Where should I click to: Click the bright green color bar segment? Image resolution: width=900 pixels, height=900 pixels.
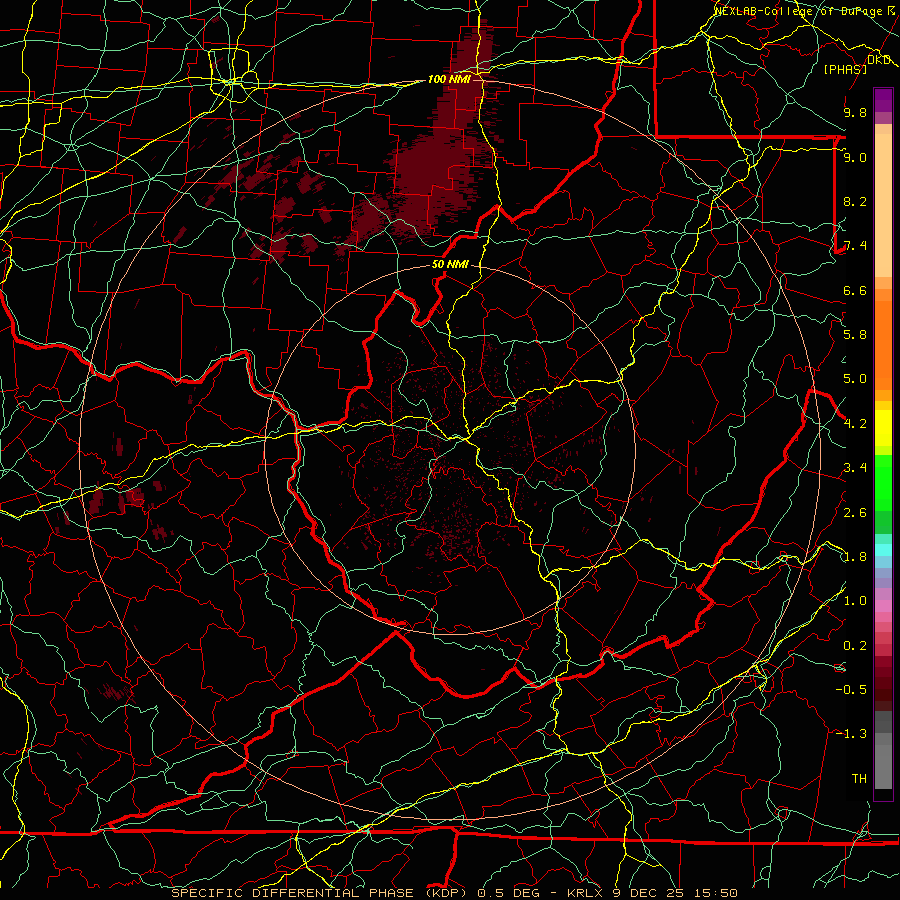(883, 483)
